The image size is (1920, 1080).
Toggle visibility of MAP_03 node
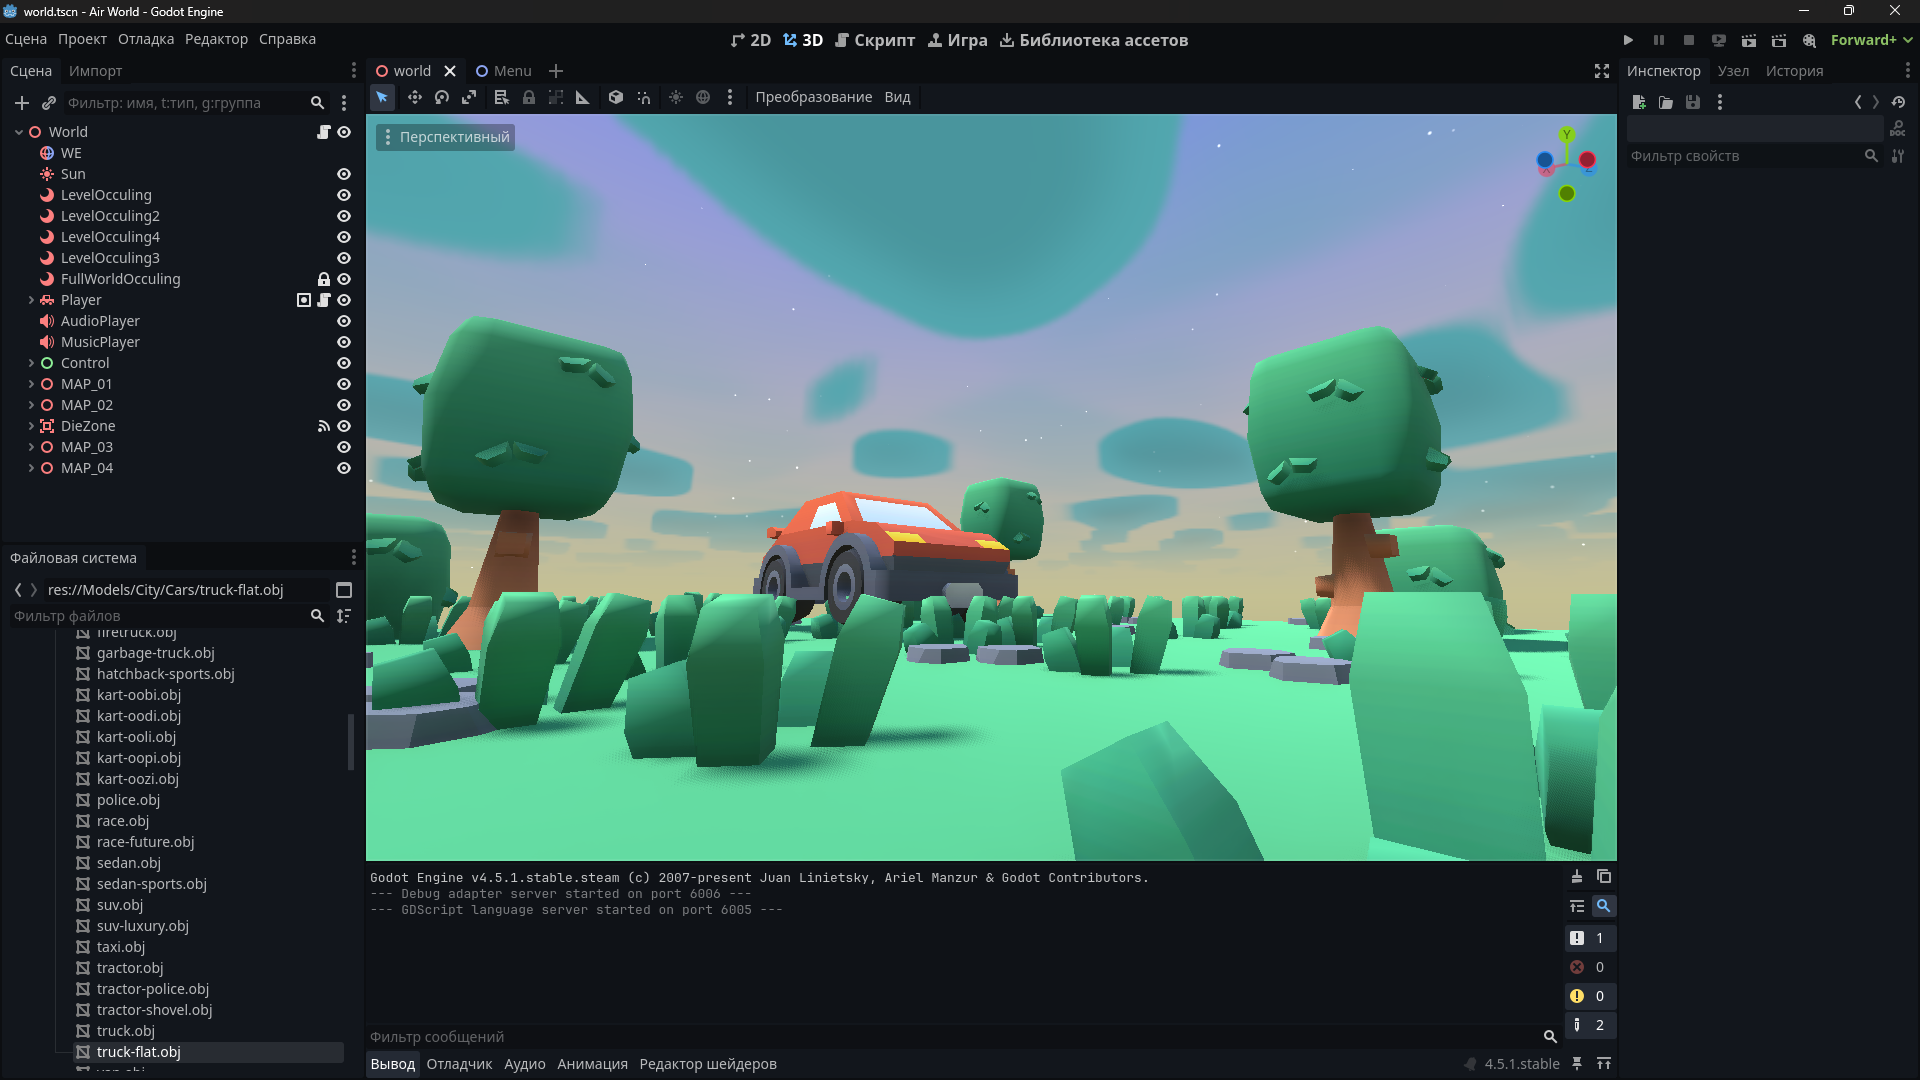point(344,447)
